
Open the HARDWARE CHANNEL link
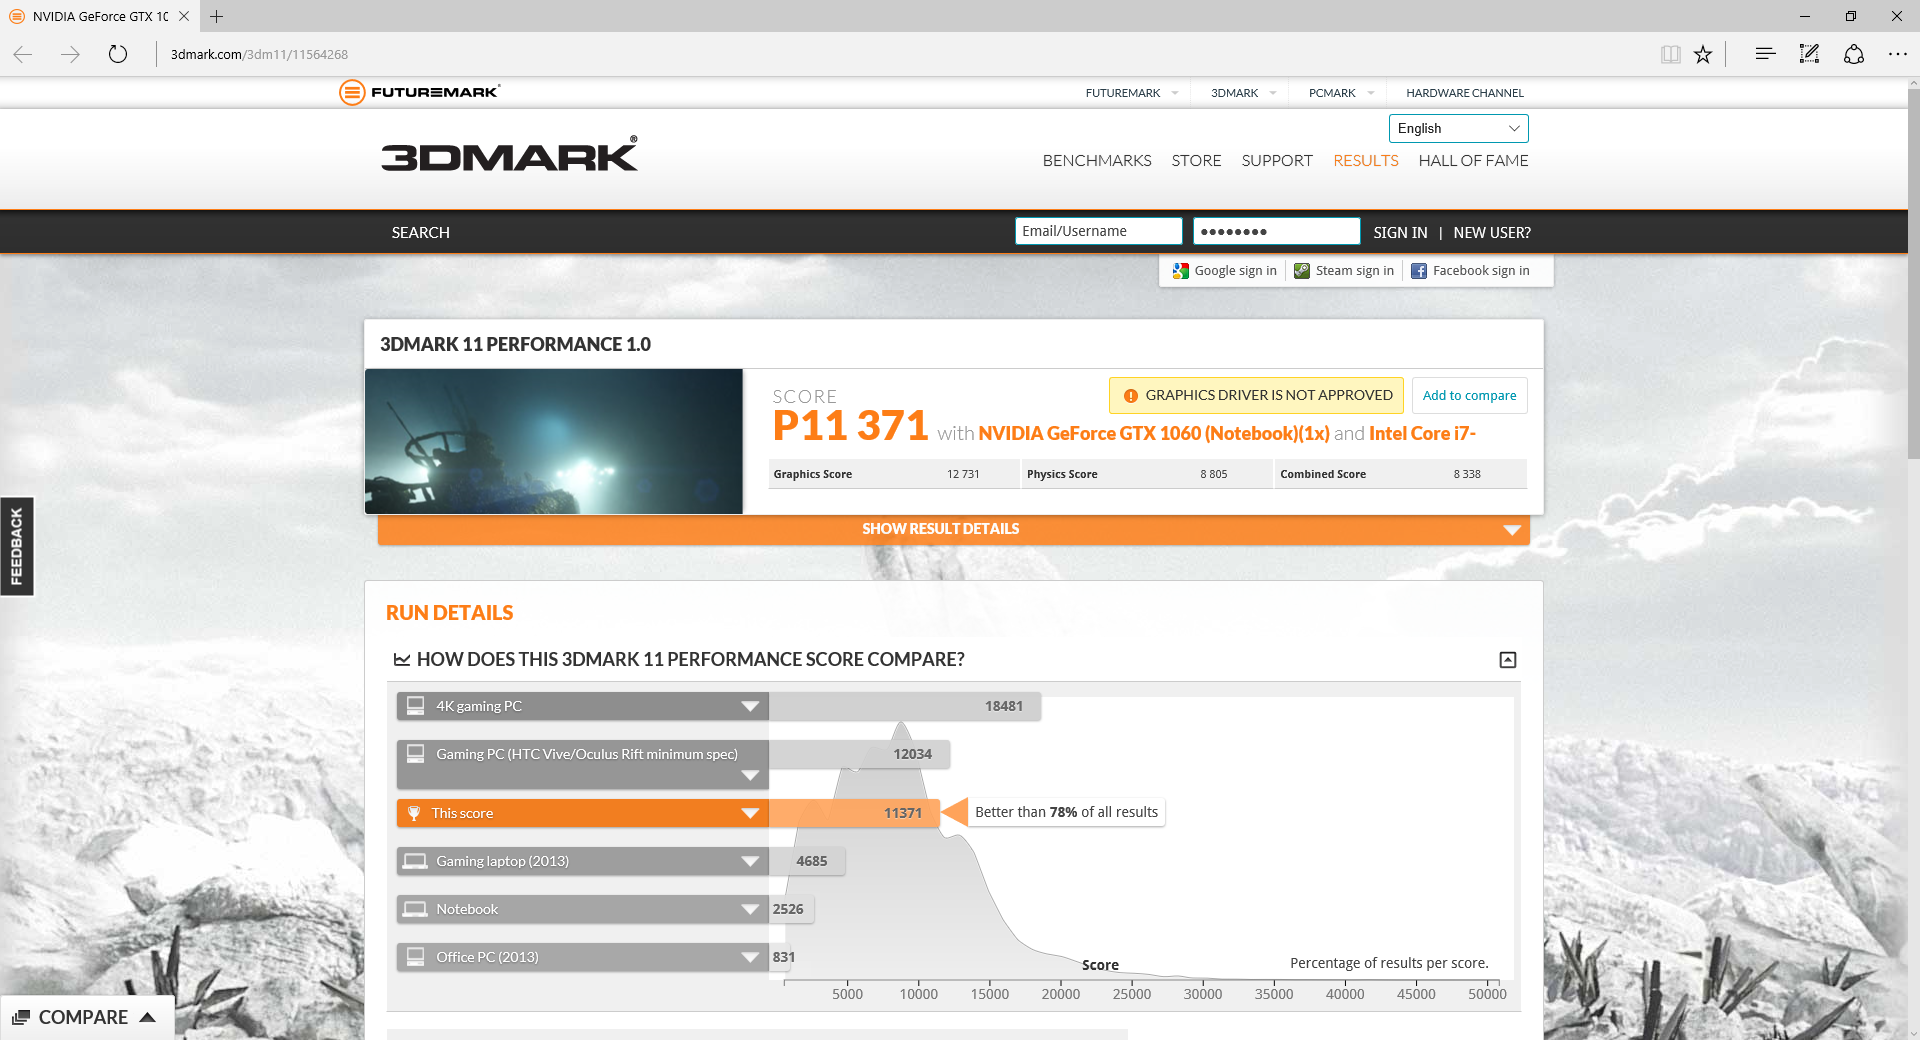click(x=1465, y=93)
